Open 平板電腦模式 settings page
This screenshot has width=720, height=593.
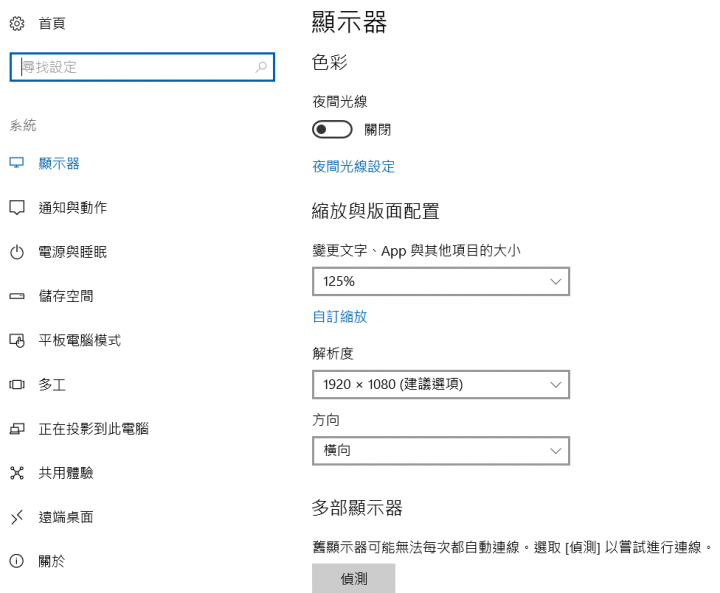[79, 340]
